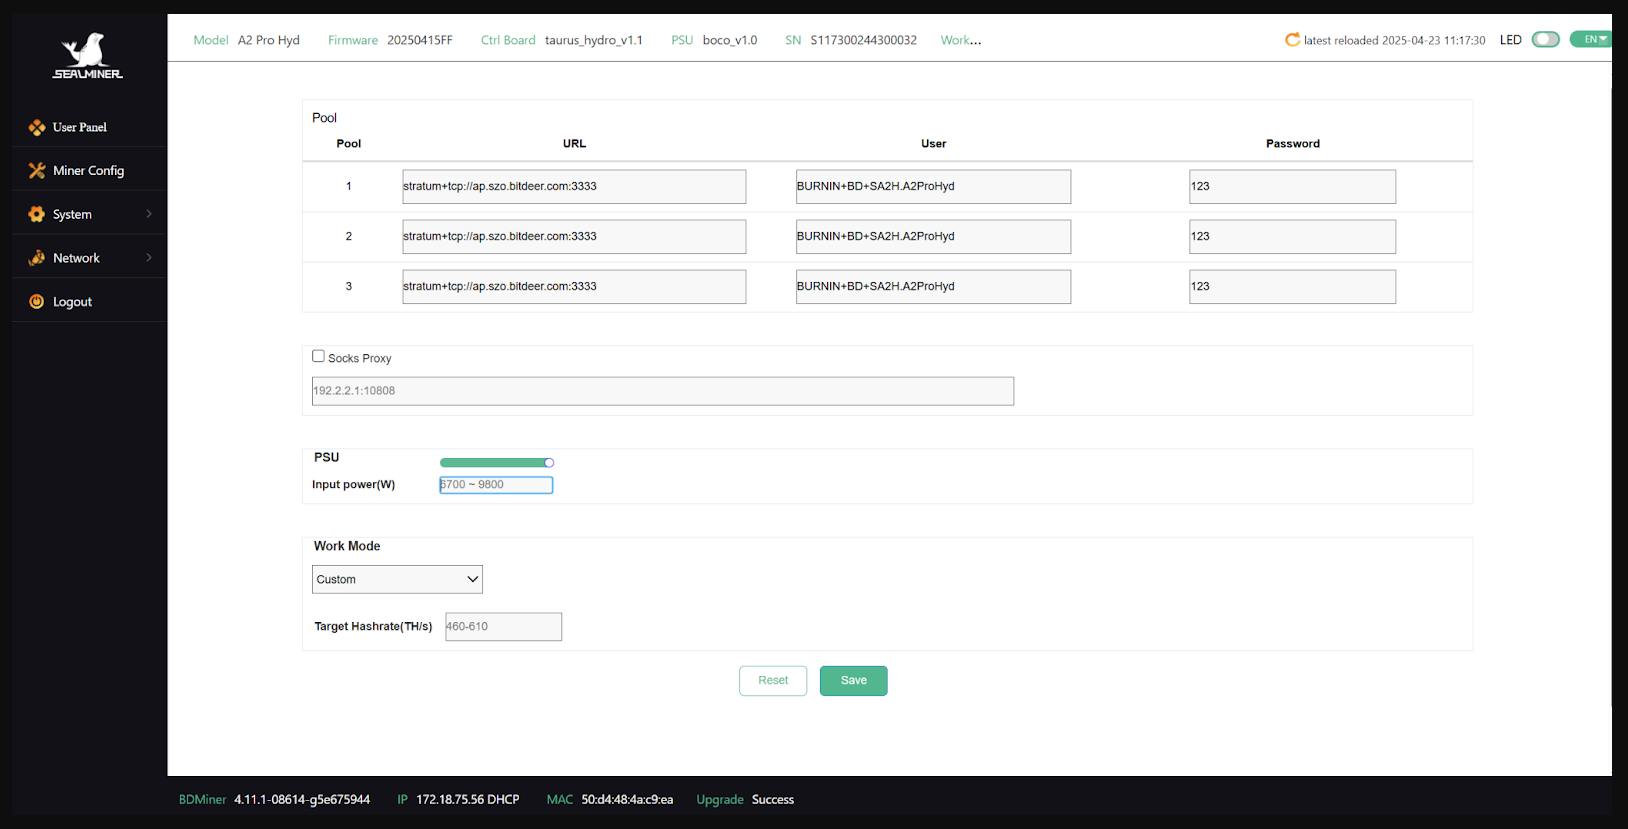Click Pool 3 User field
The width and height of the screenshot is (1628, 829).
pyautogui.click(x=933, y=287)
